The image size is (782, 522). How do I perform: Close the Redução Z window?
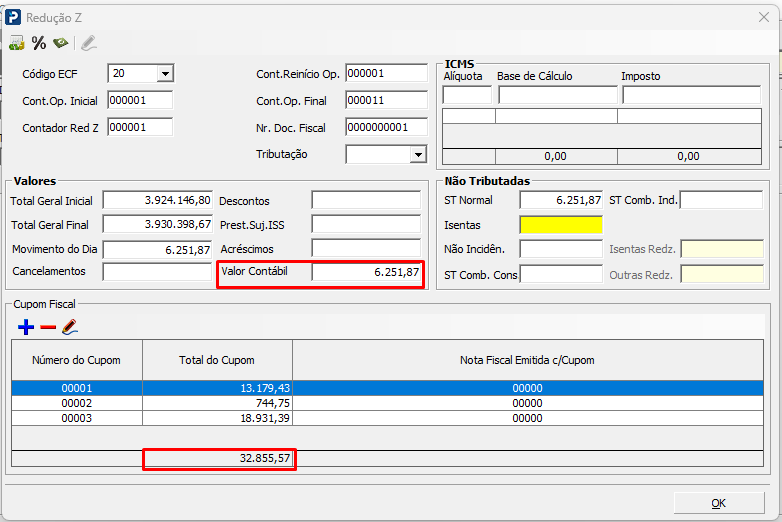(x=764, y=16)
